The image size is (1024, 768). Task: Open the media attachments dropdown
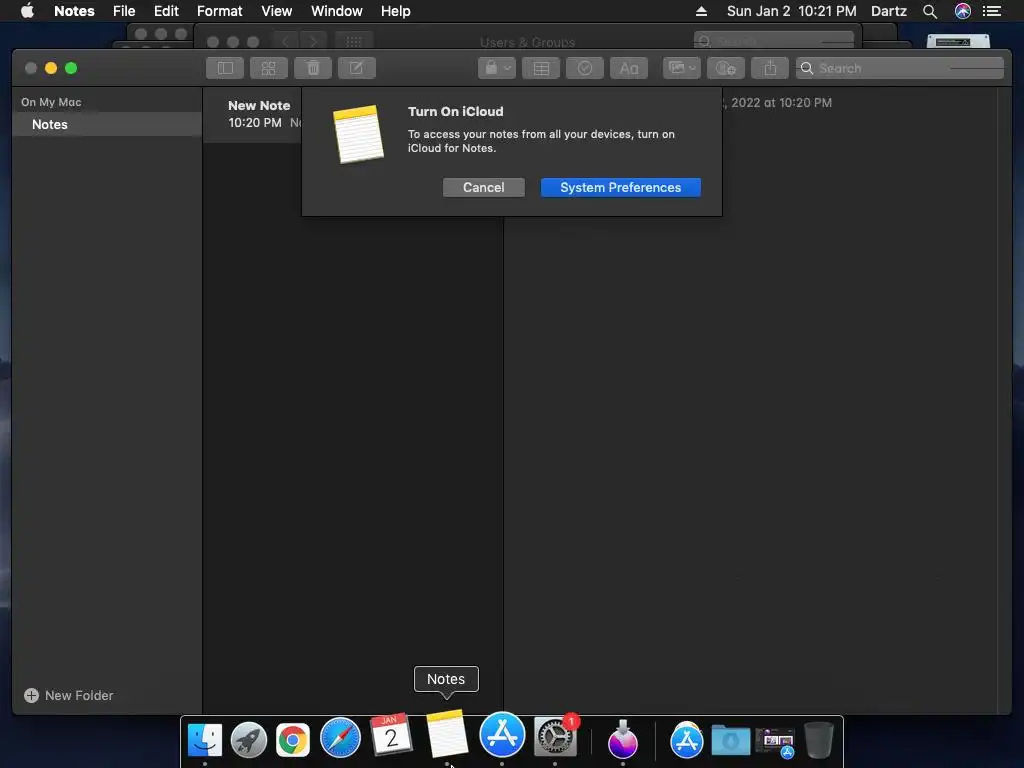click(x=682, y=68)
